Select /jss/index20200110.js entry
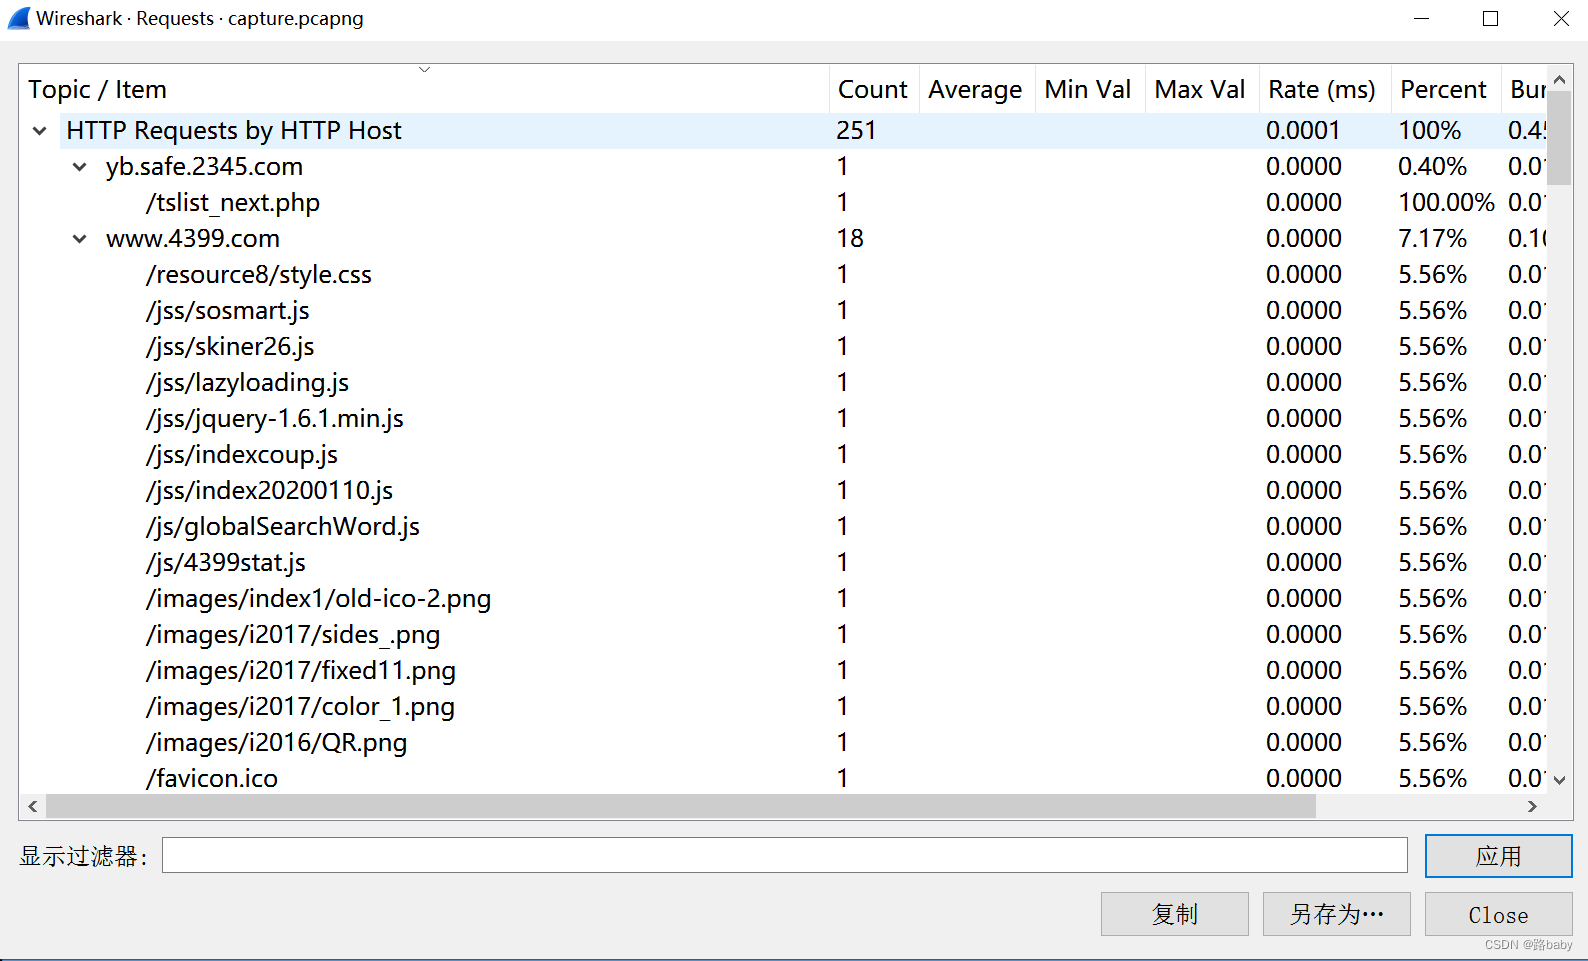Screen dimensions: 1588x961 coord(783,491)
